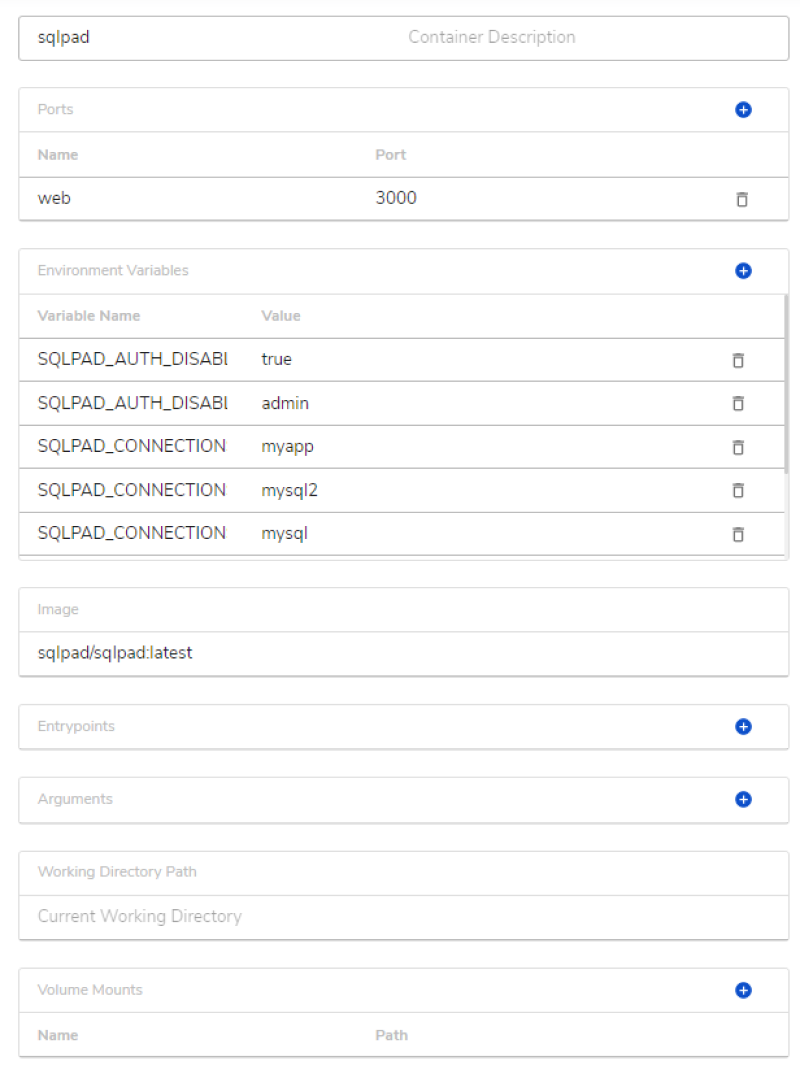Delete the variable with value admin
Screen dimensions: 800x1075
tap(738, 403)
